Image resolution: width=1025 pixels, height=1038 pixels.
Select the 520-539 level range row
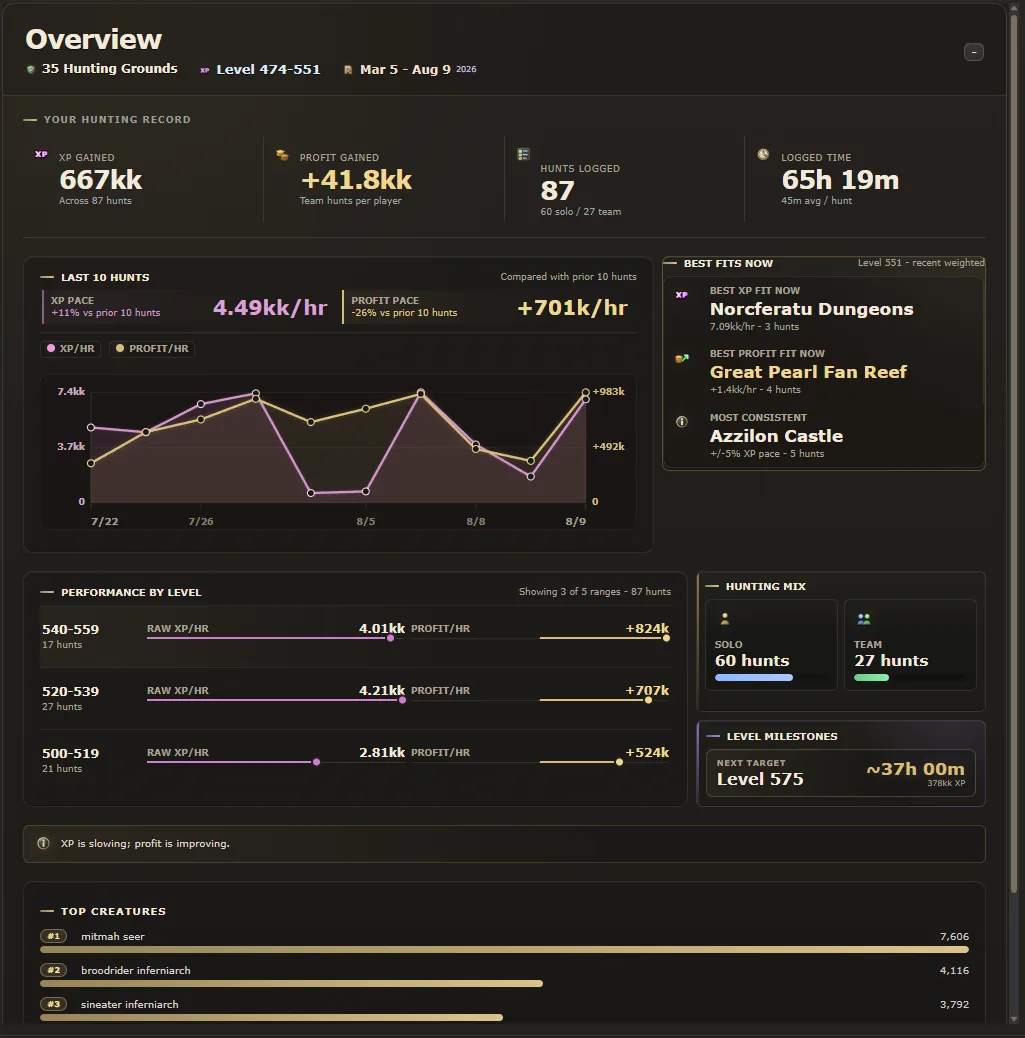(355, 698)
